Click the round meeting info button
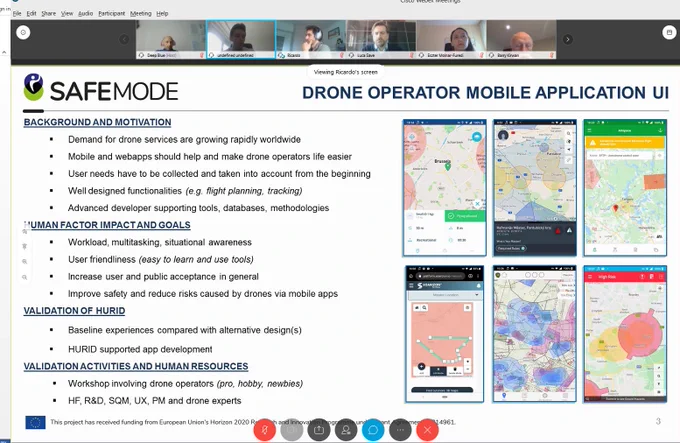680x443 pixels. [x=23, y=32]
